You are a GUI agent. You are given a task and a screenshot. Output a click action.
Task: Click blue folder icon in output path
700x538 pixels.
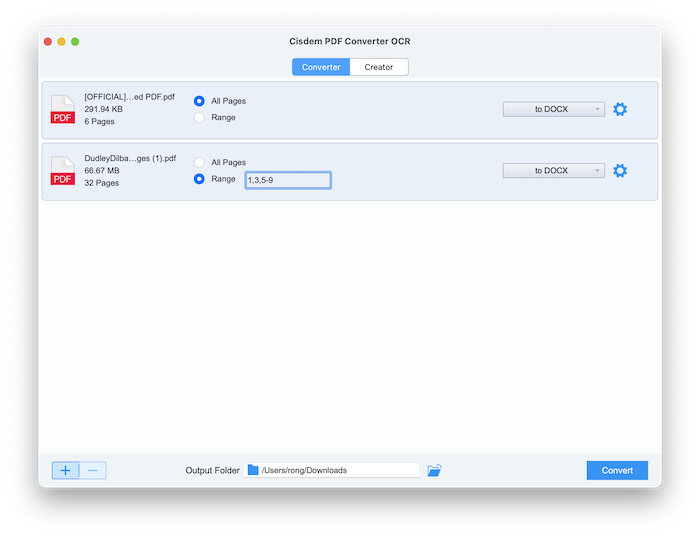[253, 470]
